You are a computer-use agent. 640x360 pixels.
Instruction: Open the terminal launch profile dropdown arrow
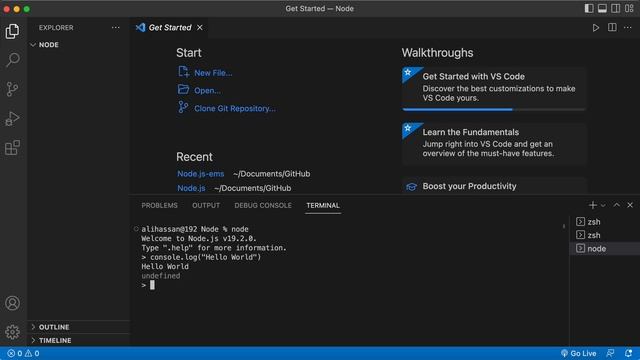(x=603, y=205)
